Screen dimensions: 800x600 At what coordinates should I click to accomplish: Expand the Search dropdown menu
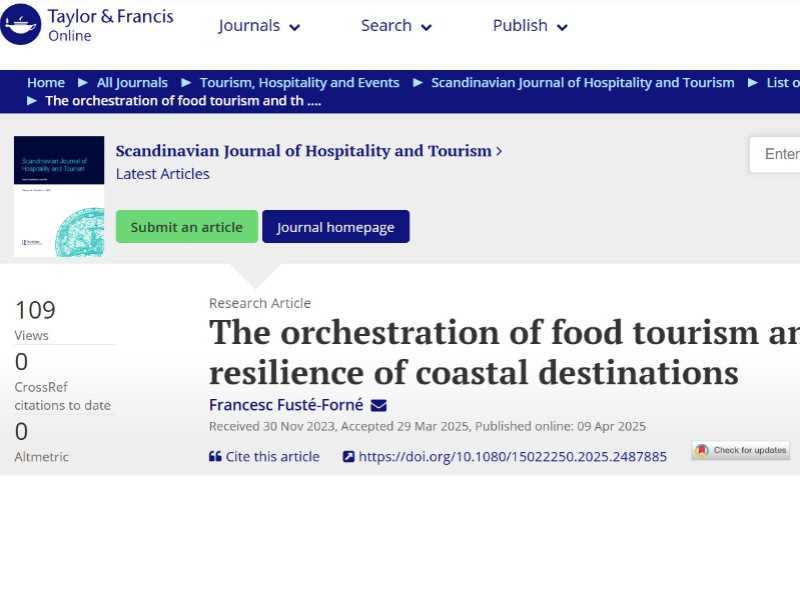396,26
